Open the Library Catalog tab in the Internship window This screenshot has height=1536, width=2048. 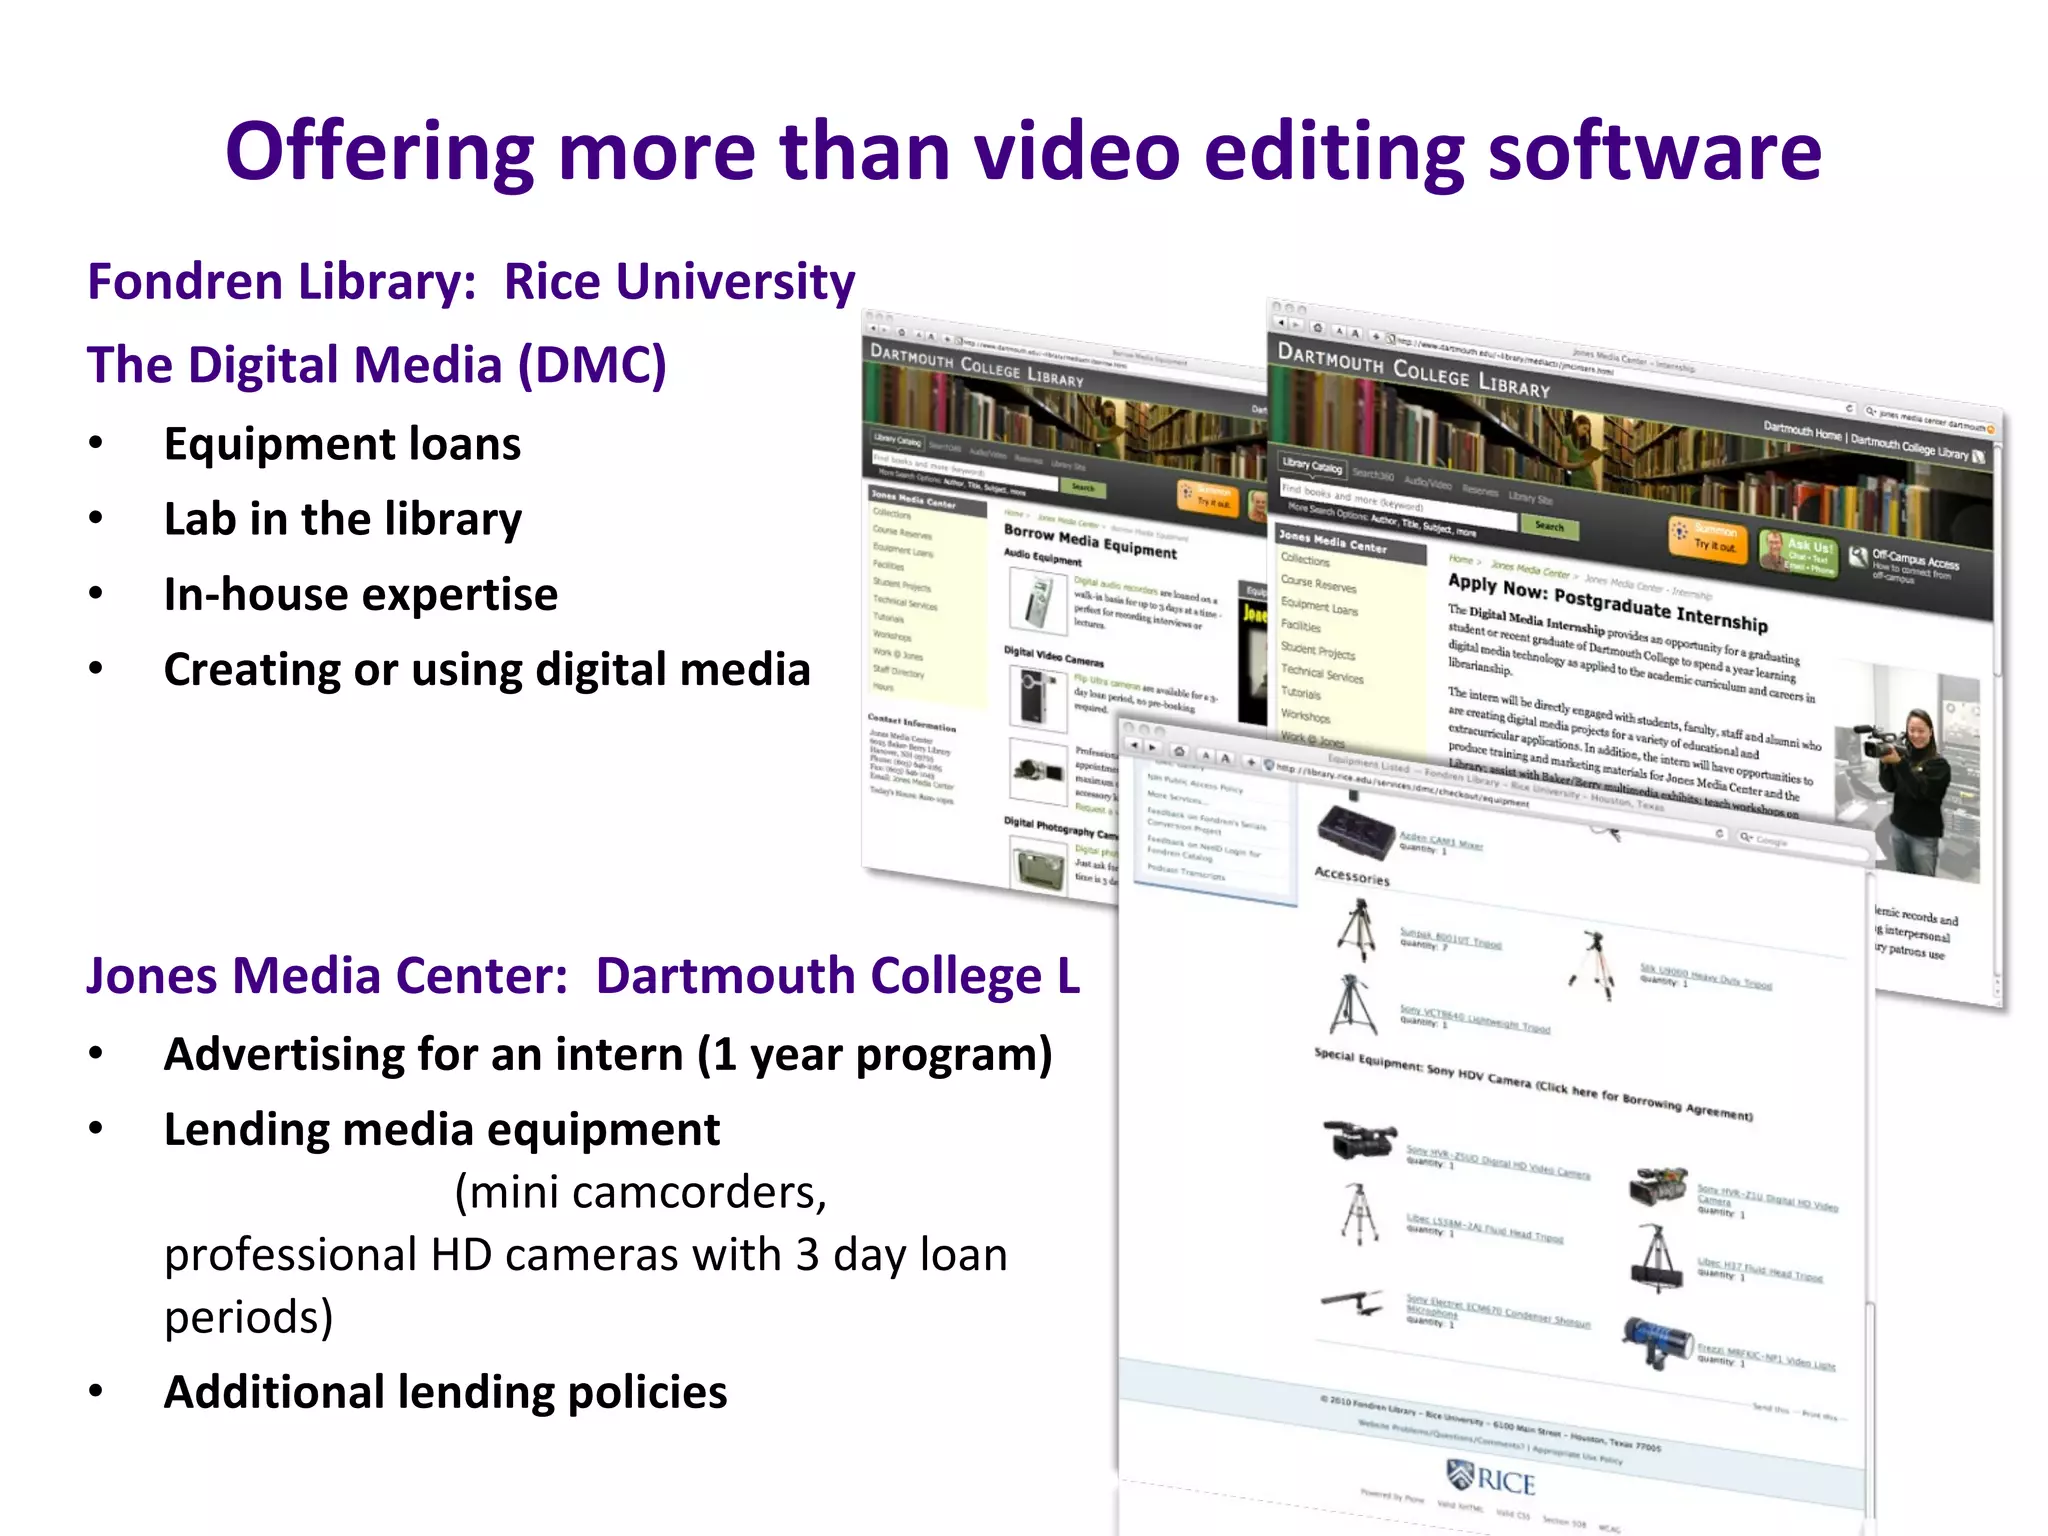[1312, 466]
